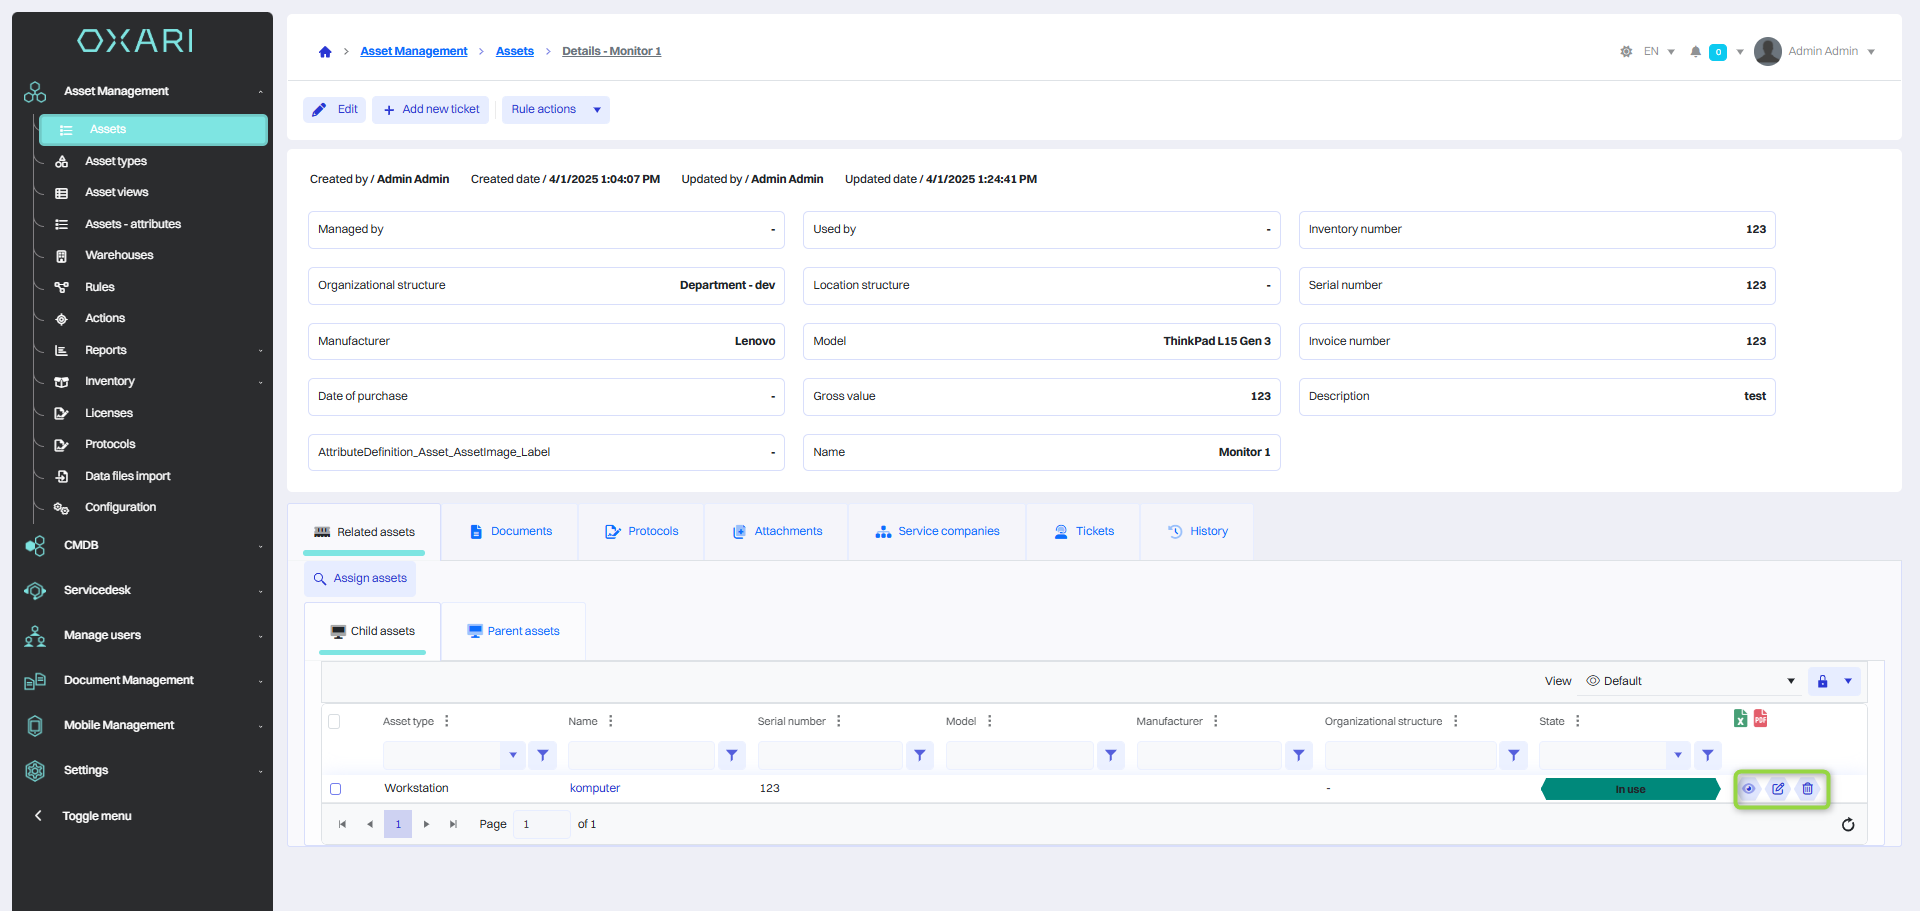The image size is (1920, 911).
Task: Click the Assign assets button
Action: coord(360,579)
